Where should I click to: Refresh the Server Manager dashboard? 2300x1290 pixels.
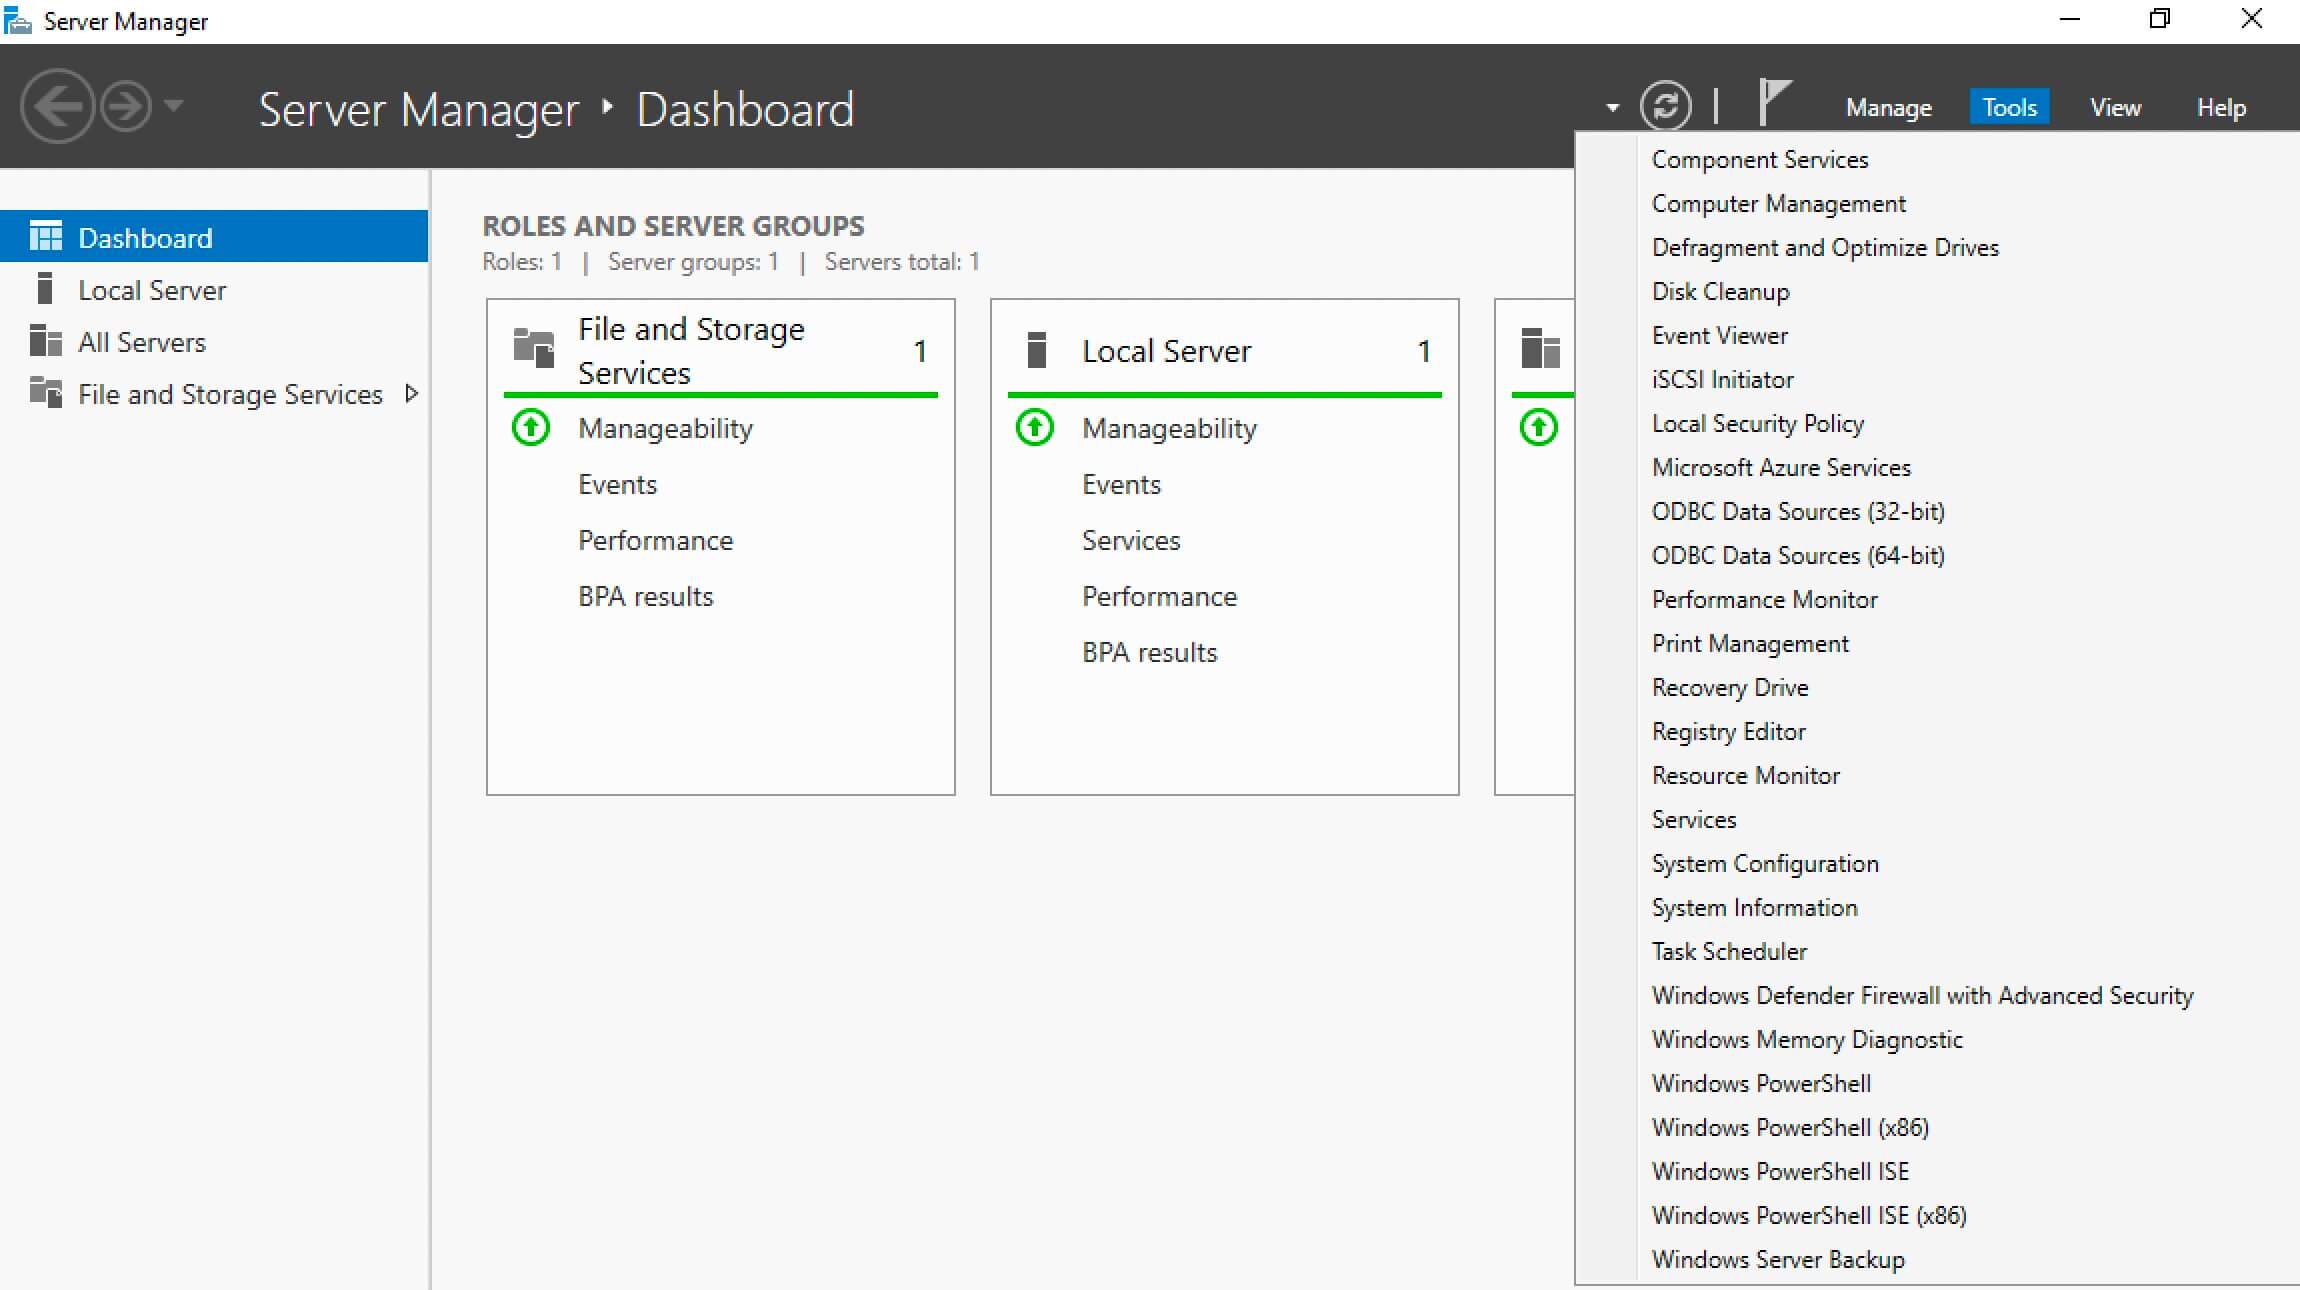pos(1665,106)
